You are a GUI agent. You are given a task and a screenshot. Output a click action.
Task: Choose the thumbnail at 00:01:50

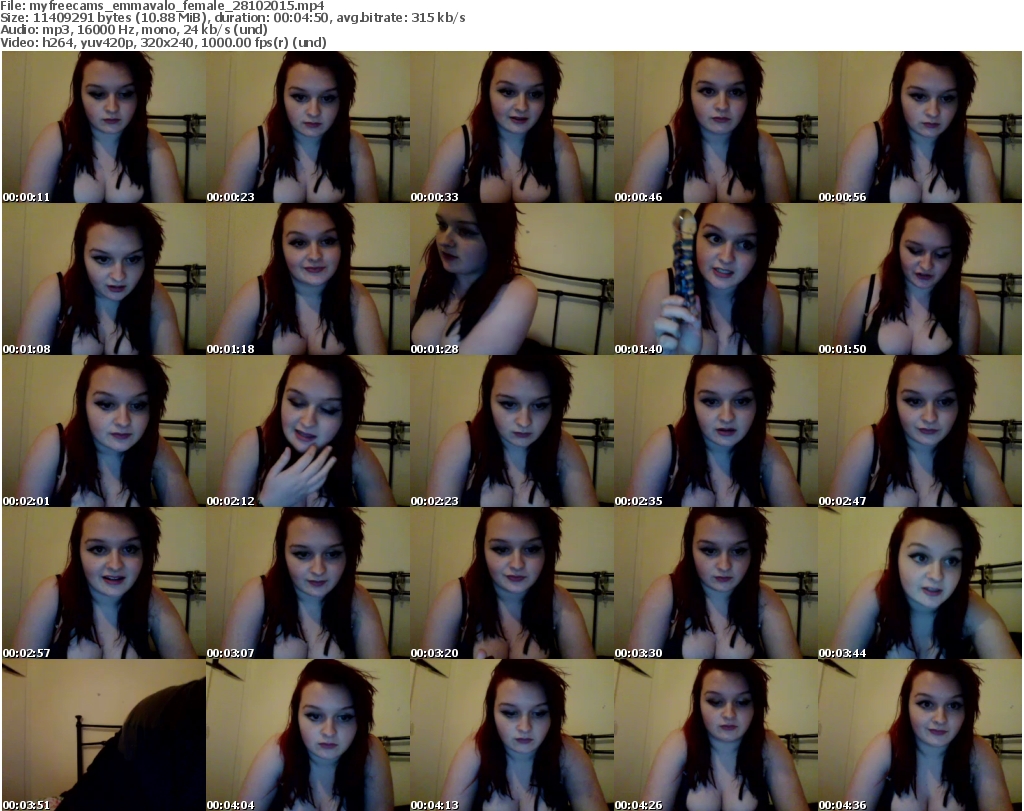coord(920,279)
